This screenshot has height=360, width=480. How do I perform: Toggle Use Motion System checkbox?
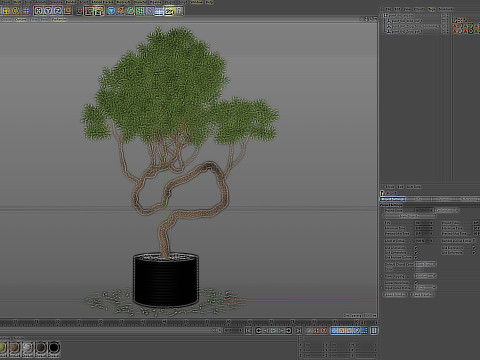pos(416,257)
